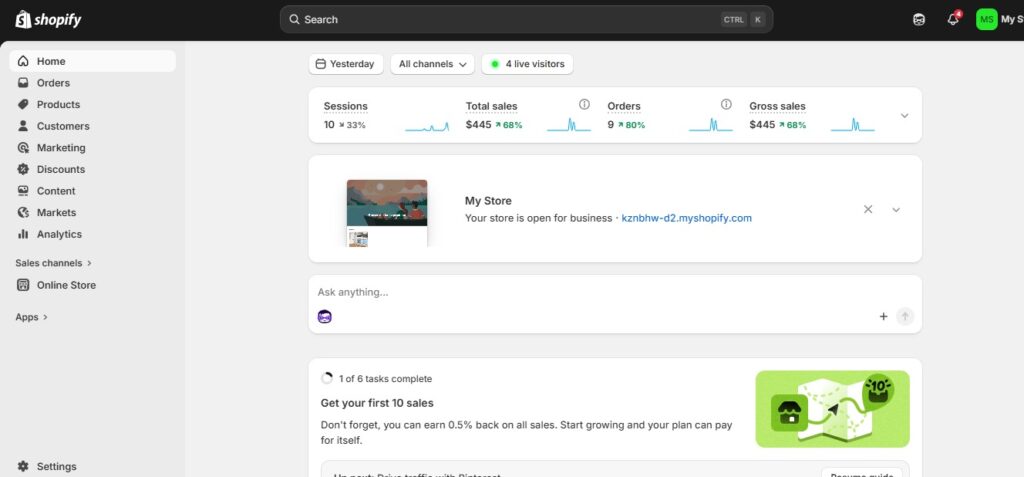The height and width of the screenshot is (477, 1024).
Task: Click the 4 live visitors button
Action: coord(527,64)
